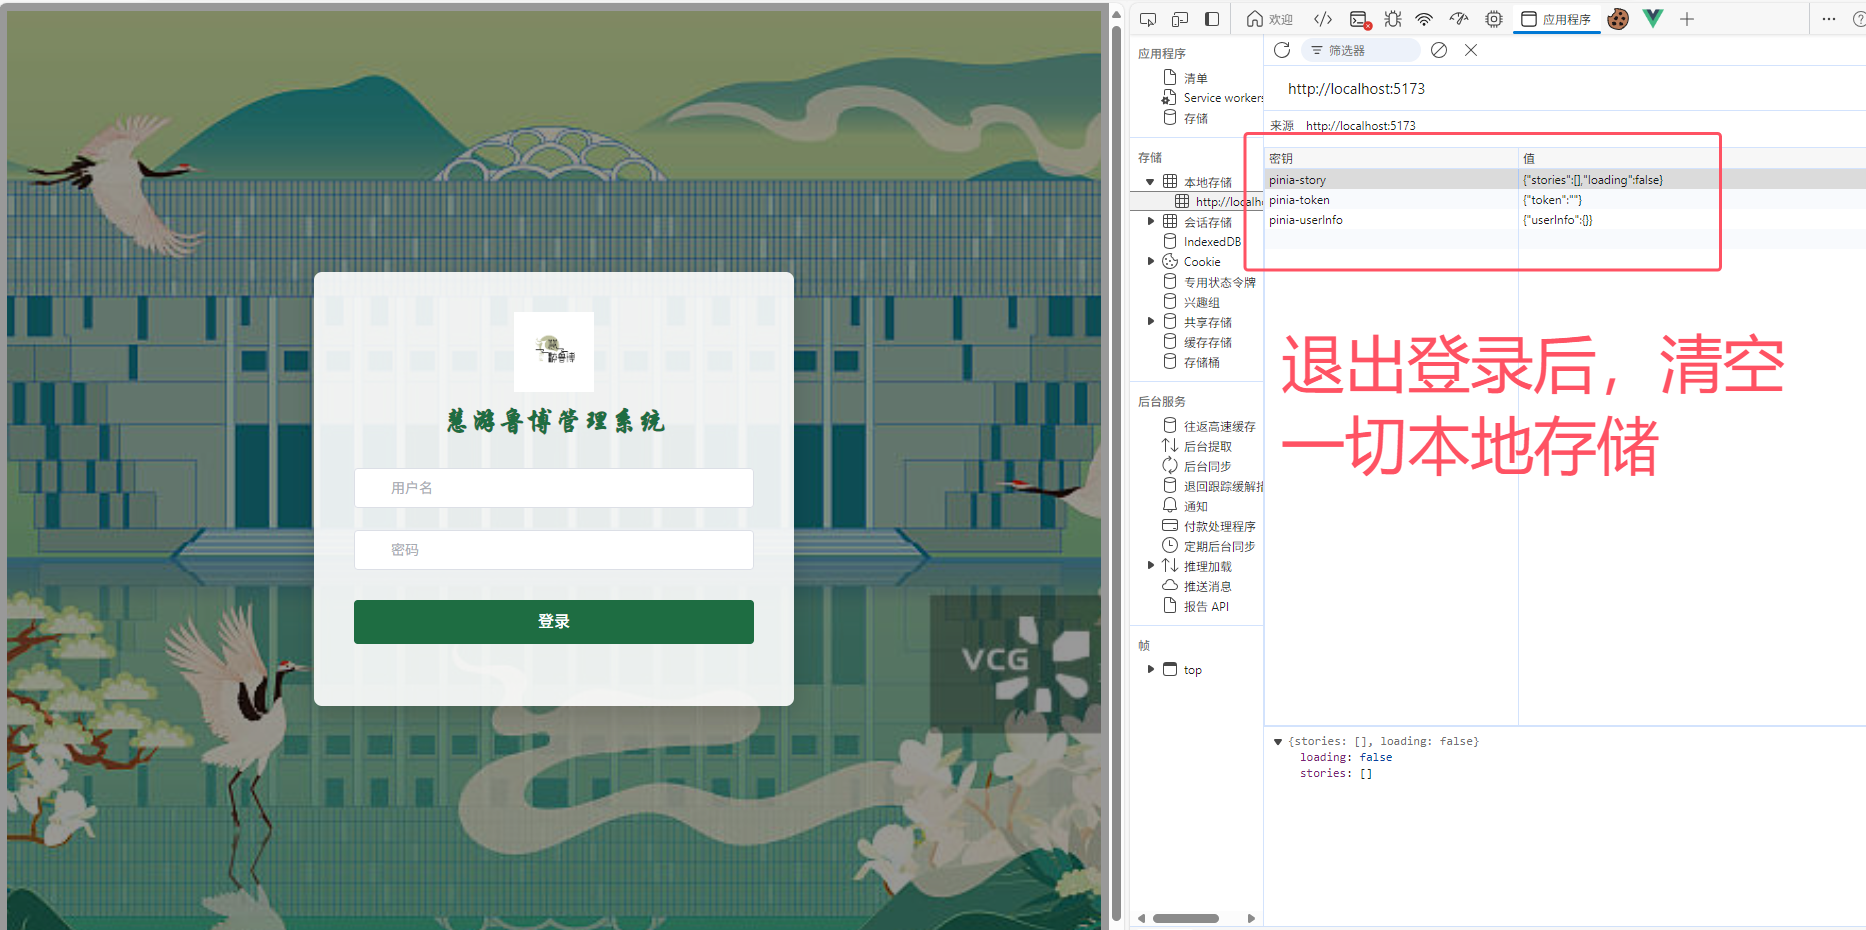Add another tool with the plus button
The height and width of the screenshot is (930, 1866).
click(1687, 19)
